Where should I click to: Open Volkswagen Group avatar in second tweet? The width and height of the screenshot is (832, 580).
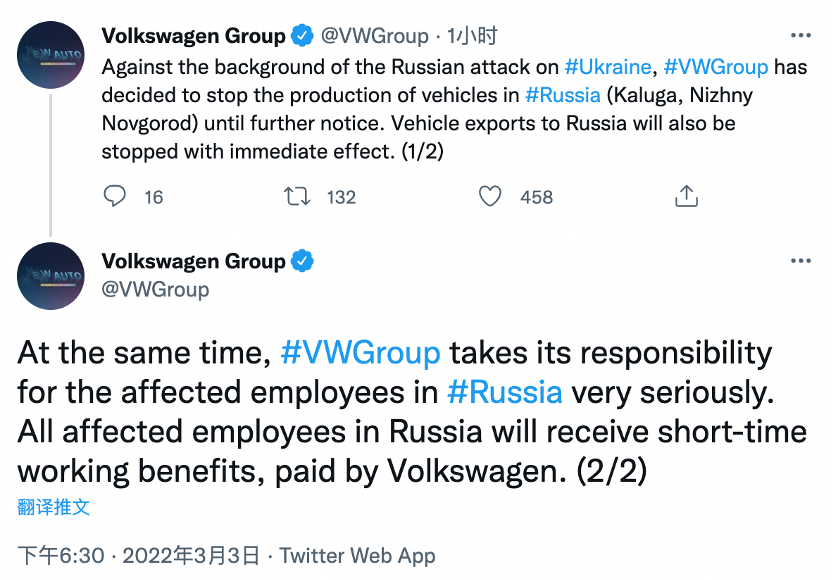51,275
